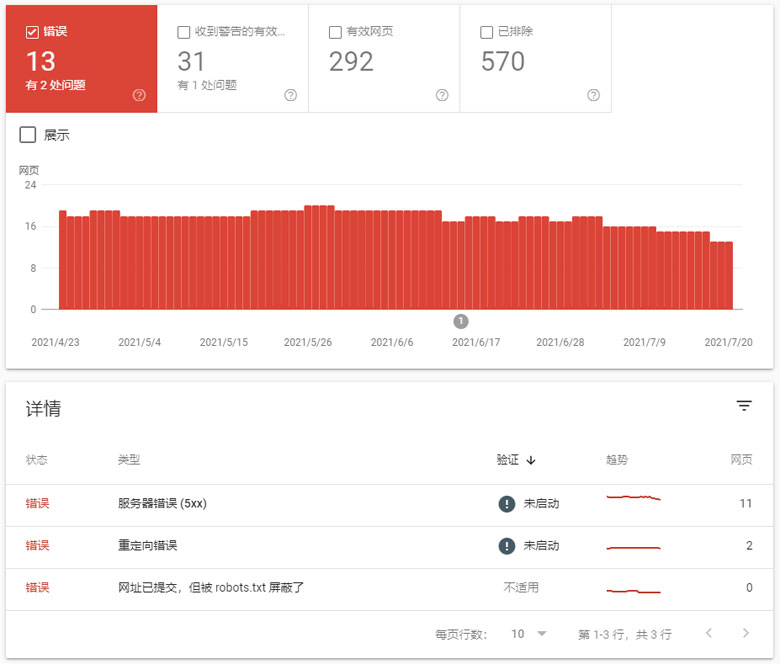Open the rows-per-page dropdown showing 10

click(x=530, y=634)
